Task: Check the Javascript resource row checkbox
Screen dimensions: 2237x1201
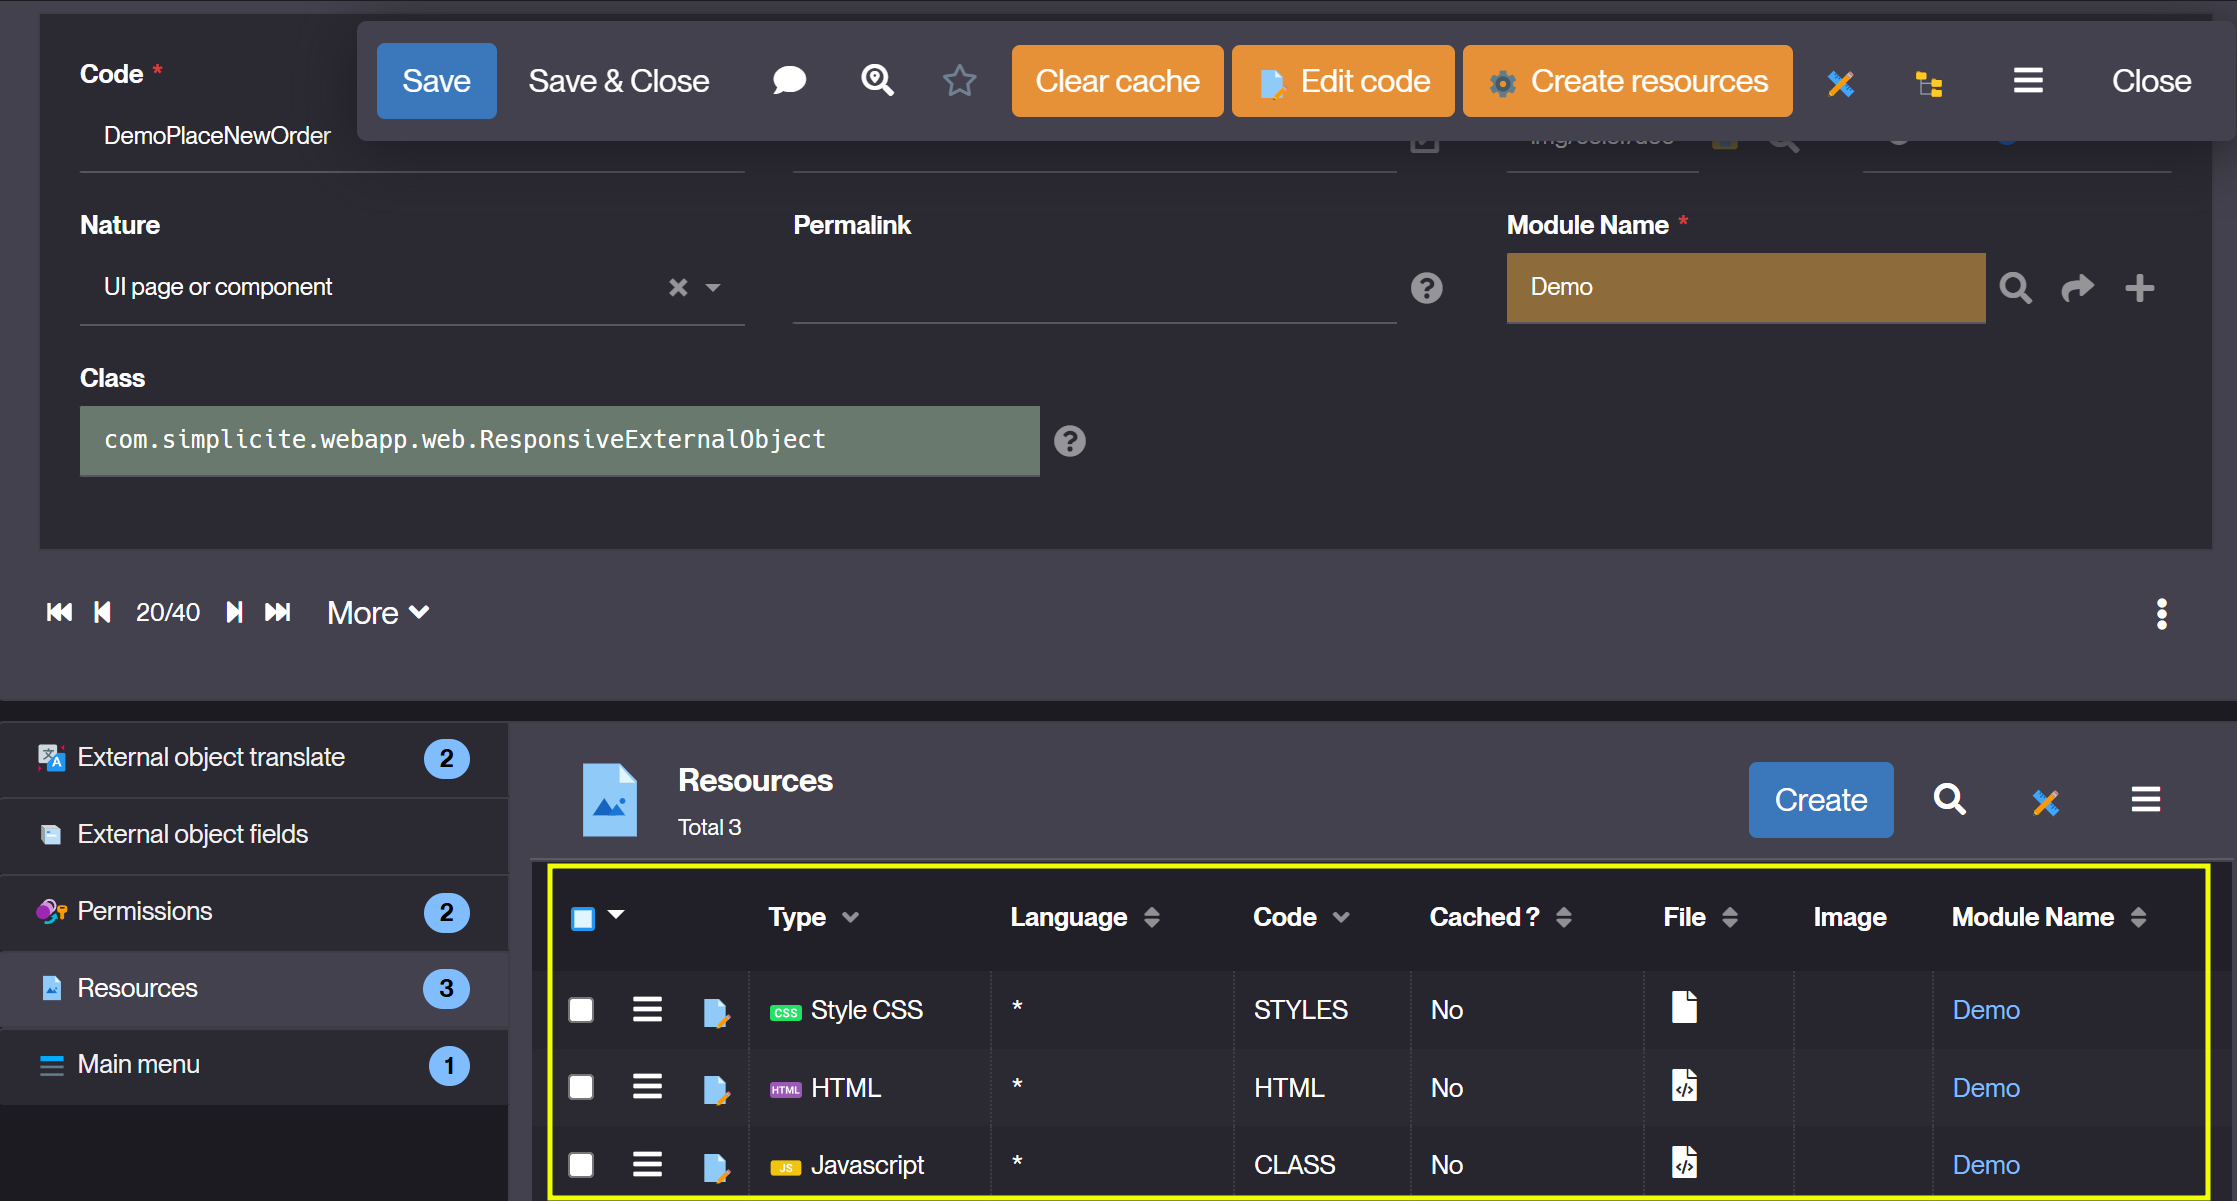Action: pos(581,1164)
